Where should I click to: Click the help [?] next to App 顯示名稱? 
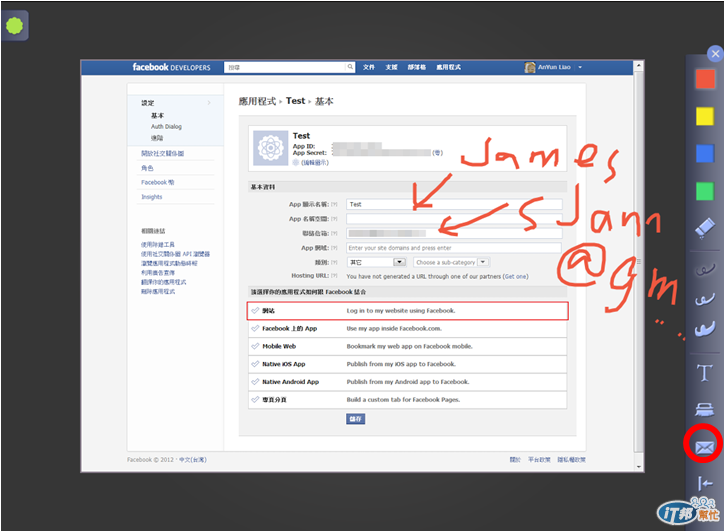334,204
